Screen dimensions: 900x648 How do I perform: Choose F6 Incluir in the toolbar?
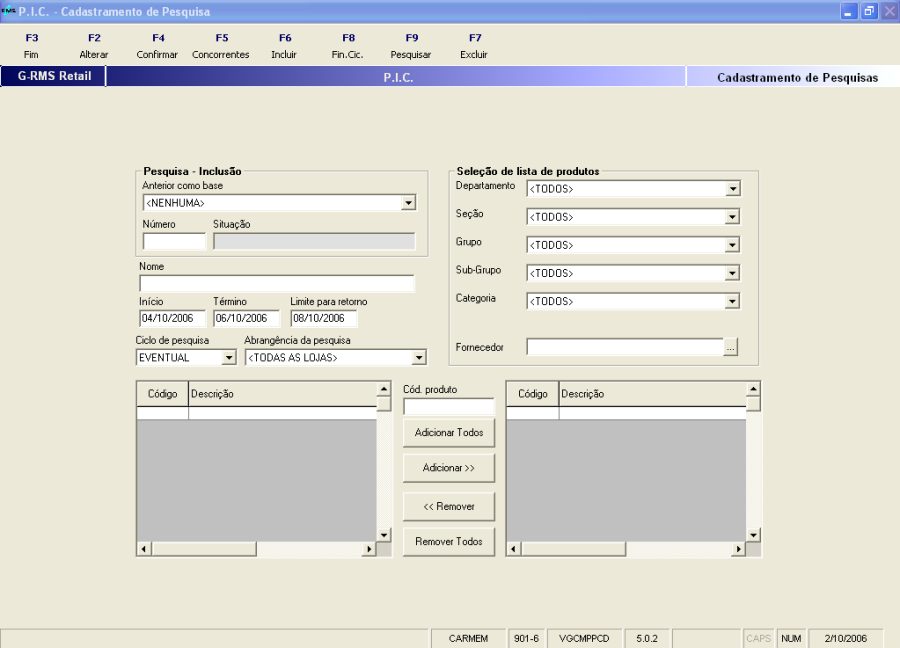pyautogui.click(x=284, y=46)
